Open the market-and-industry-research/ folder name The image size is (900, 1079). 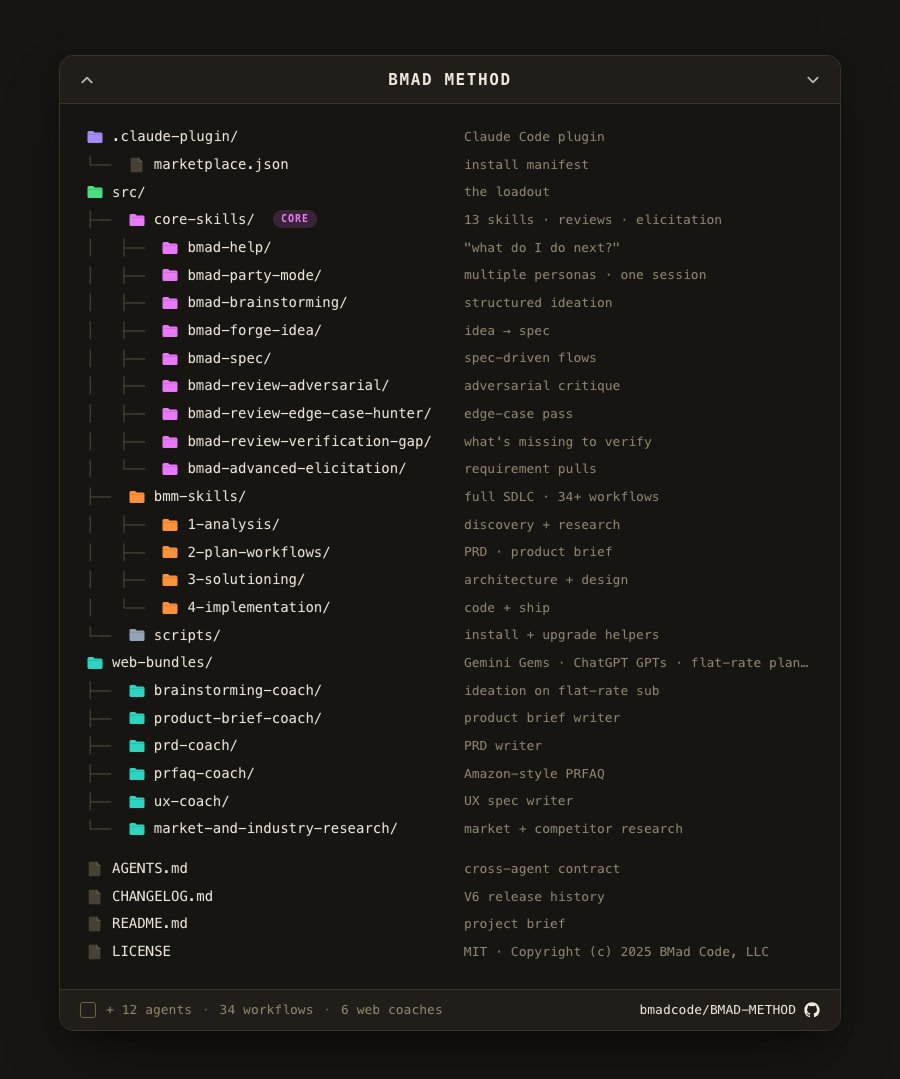pyautogui.click(x=275, y=829)
